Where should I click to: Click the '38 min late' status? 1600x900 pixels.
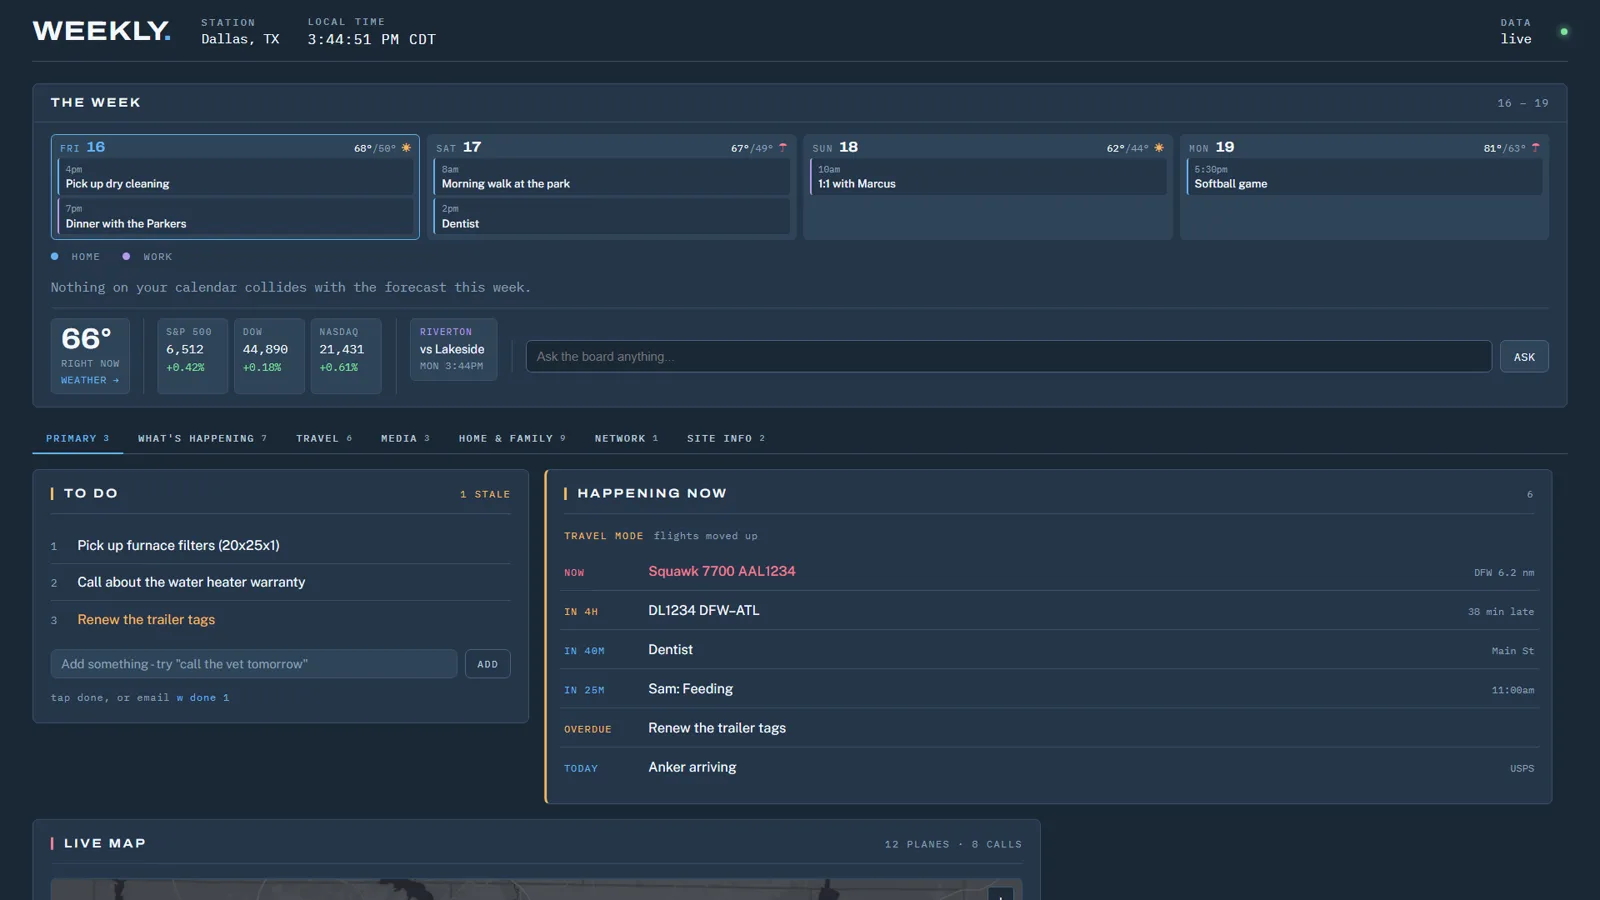click(1501, 612)
